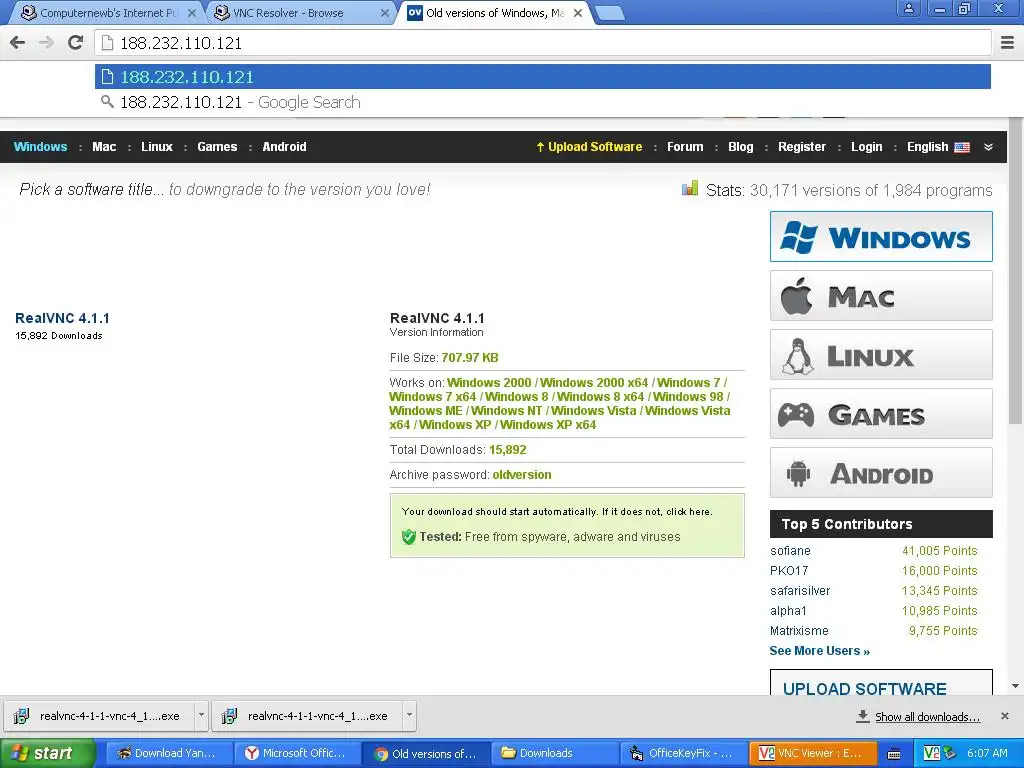
Task: Click the stats bar chart icon
Action: (x=690, y=189)
